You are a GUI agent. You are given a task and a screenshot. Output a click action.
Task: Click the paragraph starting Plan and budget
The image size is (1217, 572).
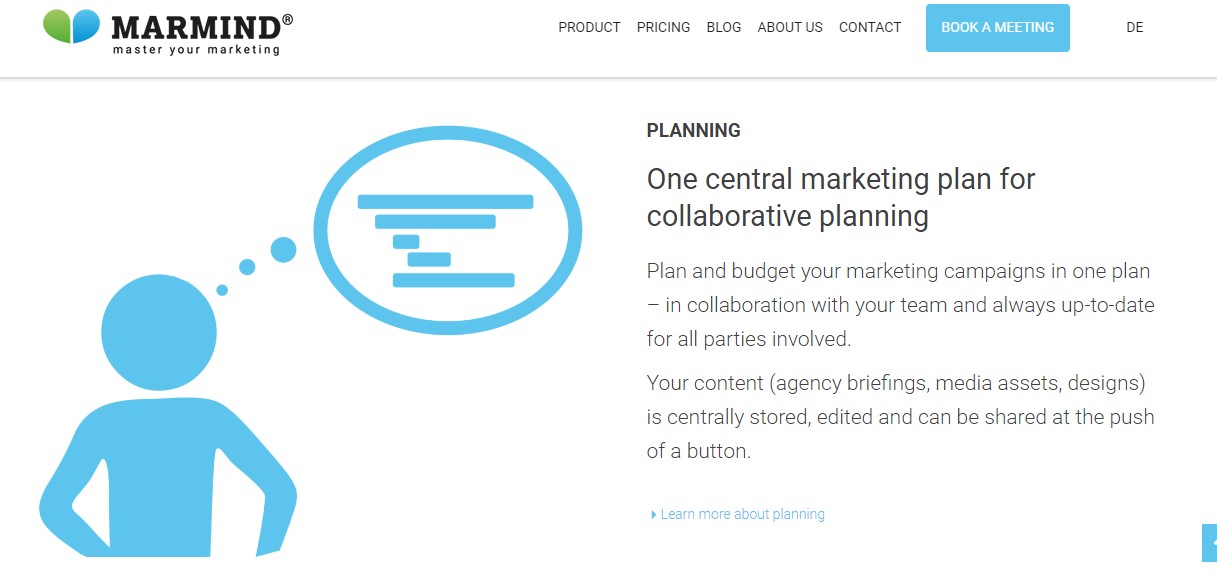click(900, 305)
